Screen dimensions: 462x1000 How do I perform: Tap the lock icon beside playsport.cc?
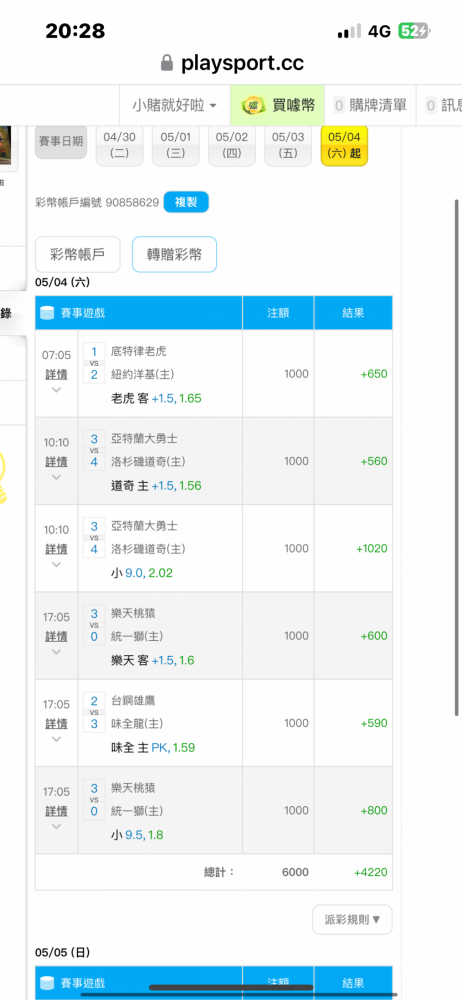click(x=167, y=62)
